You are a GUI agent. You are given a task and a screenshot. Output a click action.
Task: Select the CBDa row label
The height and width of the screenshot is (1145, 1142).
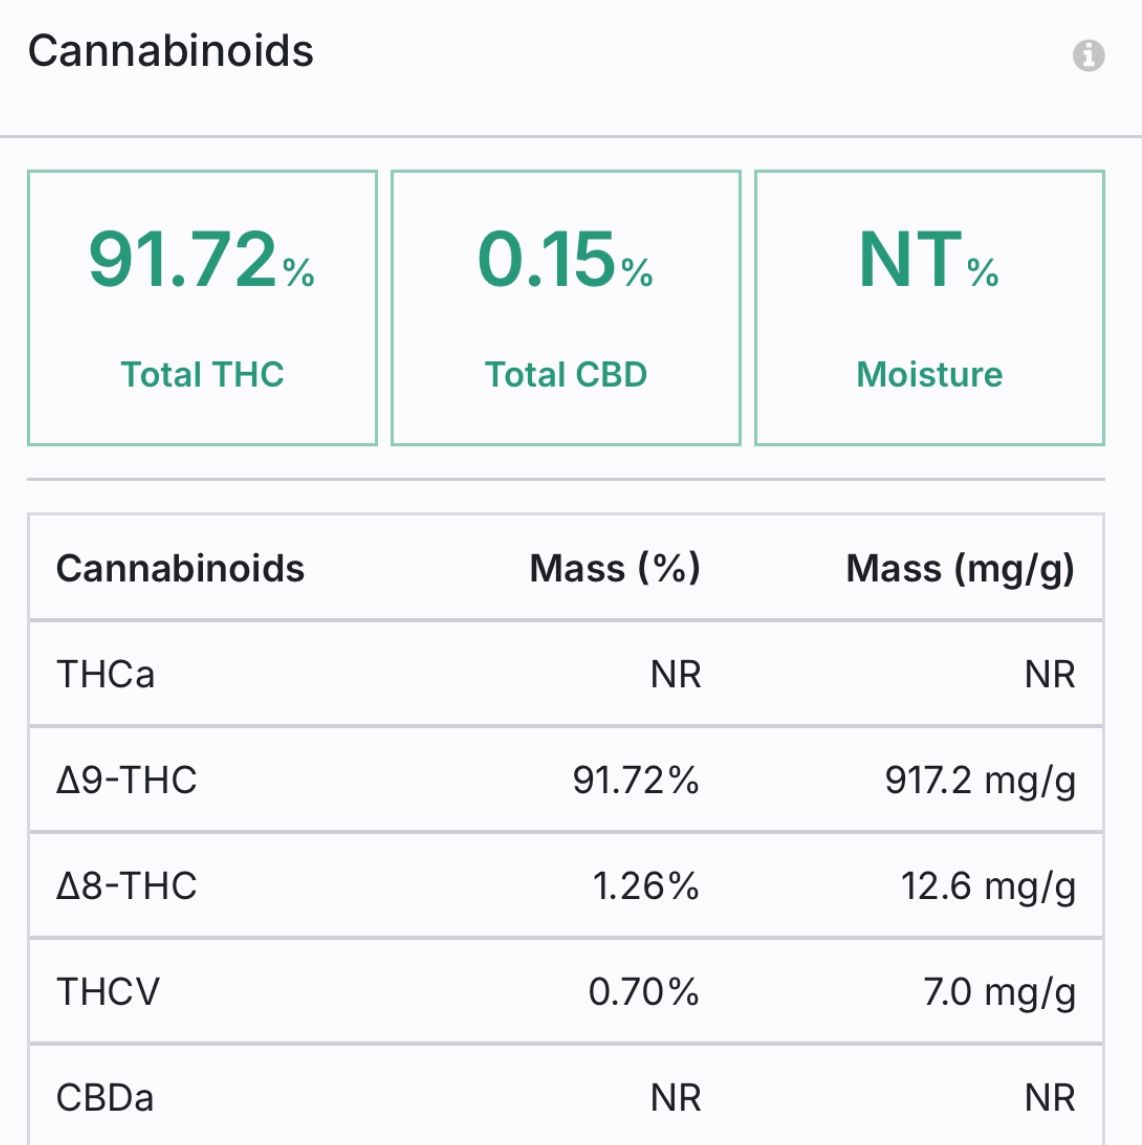click(105, 1098)
